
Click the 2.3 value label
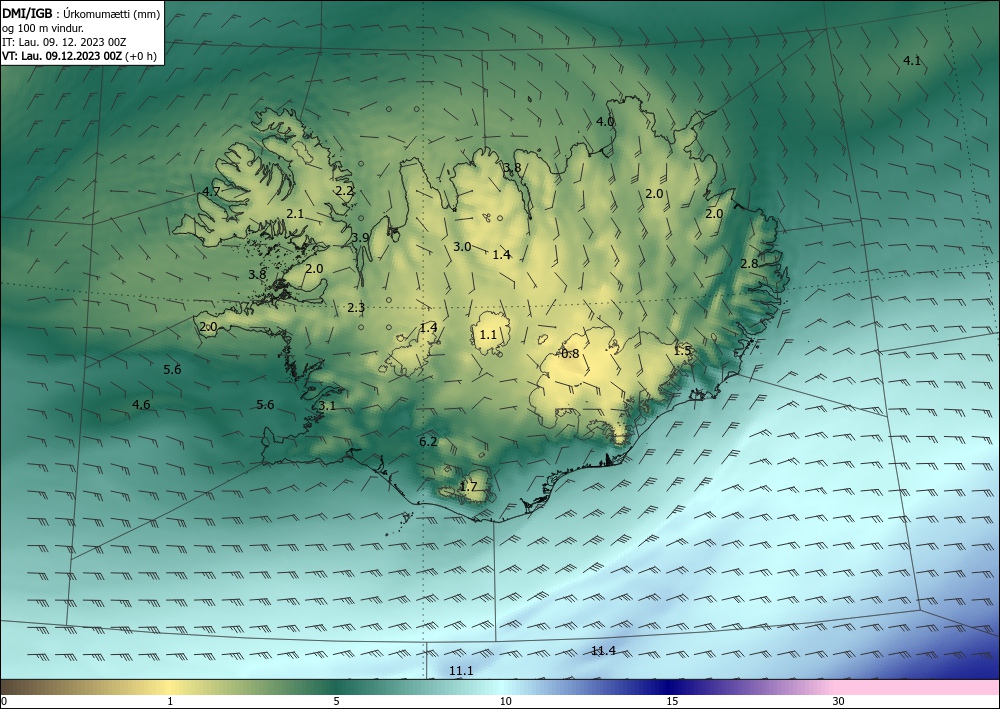point(356,308)
